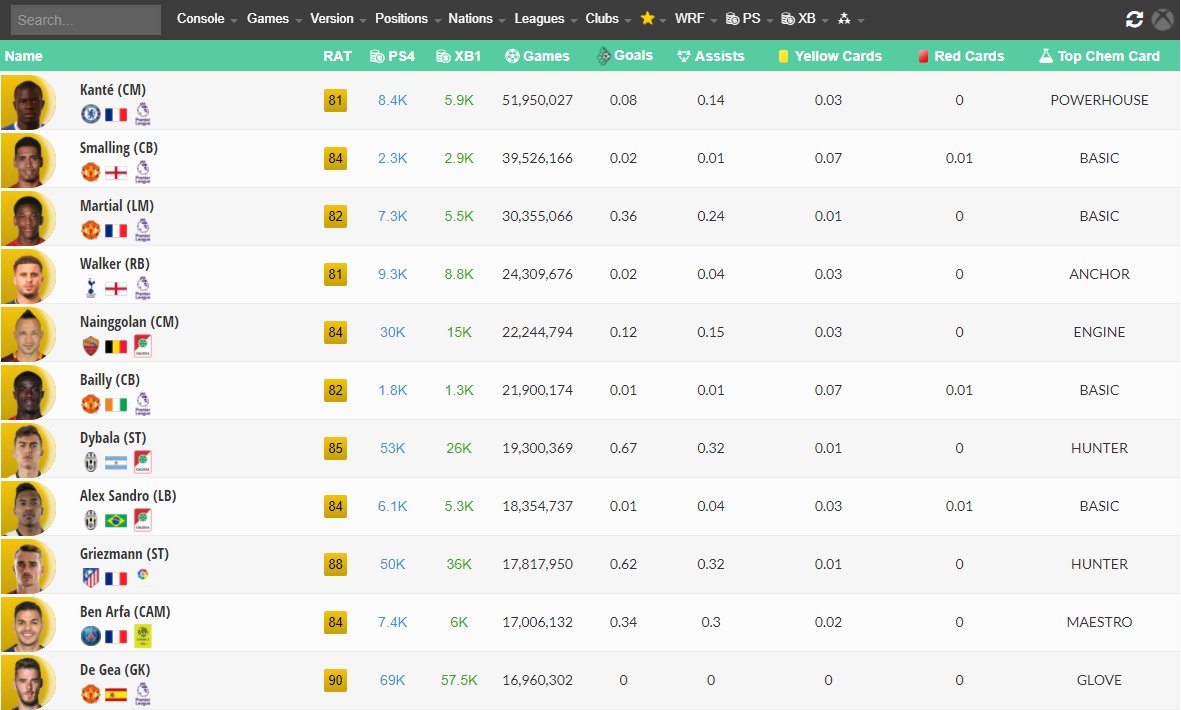Click Kanté's Premier League icon
The image size is (1181, 710).
[x=142, y=114]
